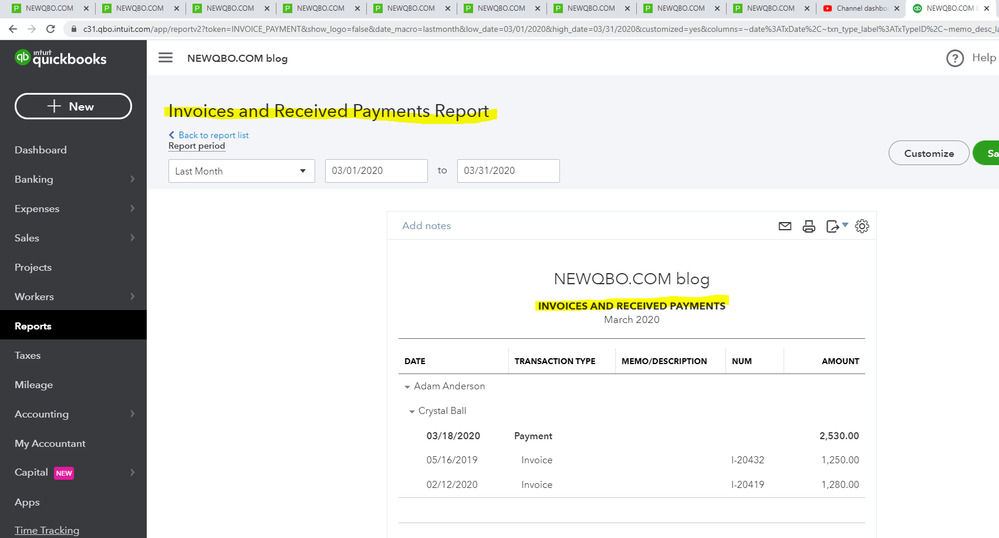The height and width of the screenshot is (538, 999).
Task: Click TRANSACTION TYPE column header
Action: pos(555,361)
